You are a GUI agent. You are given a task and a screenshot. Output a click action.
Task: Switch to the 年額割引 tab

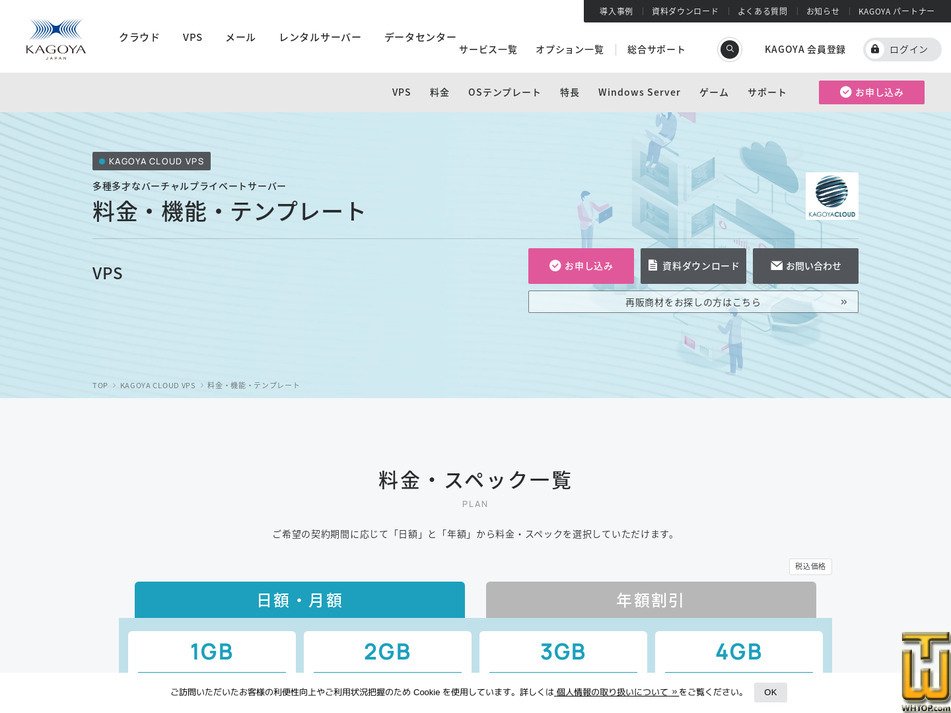(x=651, y=600)
